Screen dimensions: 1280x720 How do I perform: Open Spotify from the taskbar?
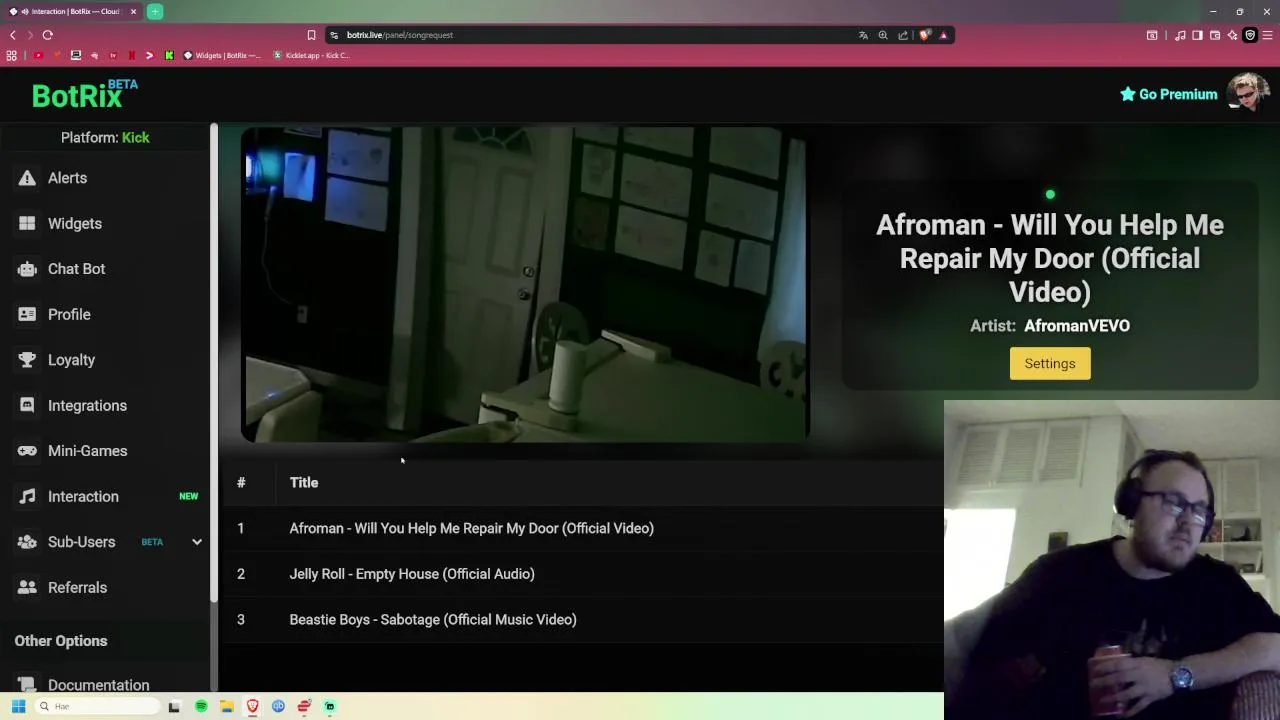tap(201, 706)
